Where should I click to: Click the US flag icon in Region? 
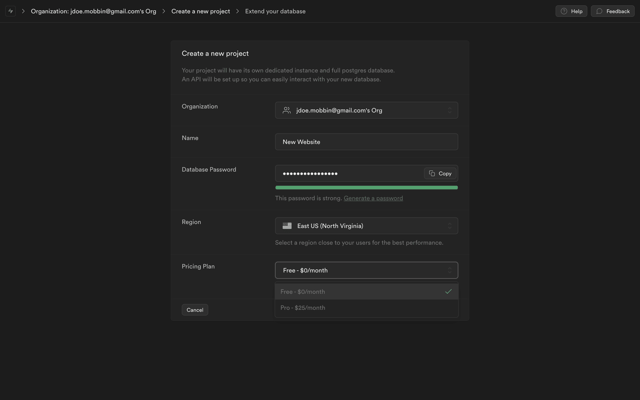point(287,226)
